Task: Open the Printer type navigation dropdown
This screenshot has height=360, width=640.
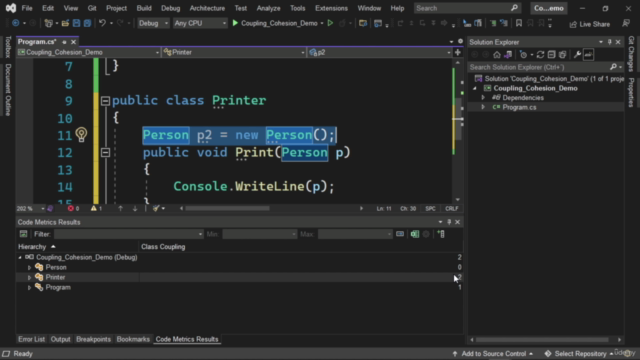Action: (x=234, y=52)
